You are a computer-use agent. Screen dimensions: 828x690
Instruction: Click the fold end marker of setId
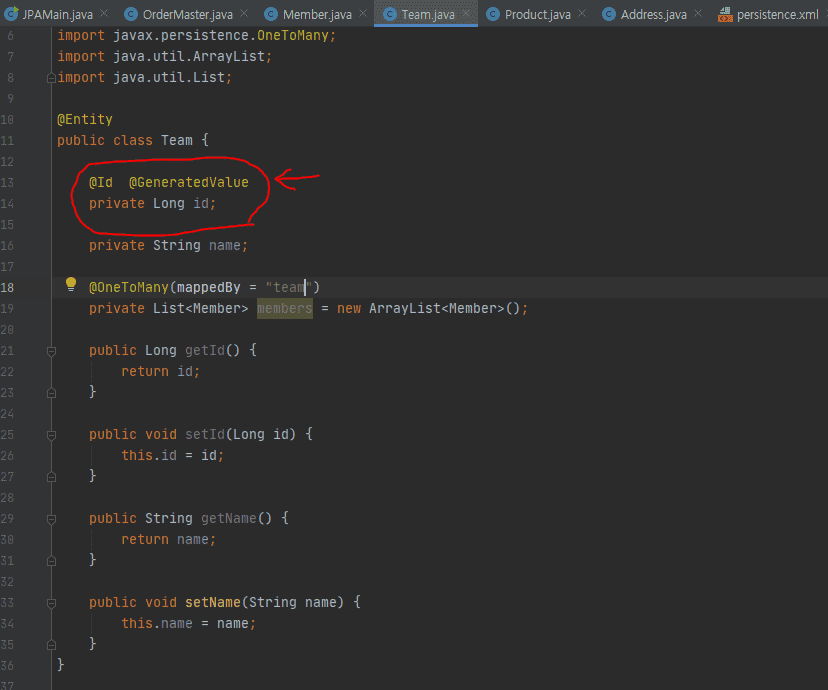51,477
